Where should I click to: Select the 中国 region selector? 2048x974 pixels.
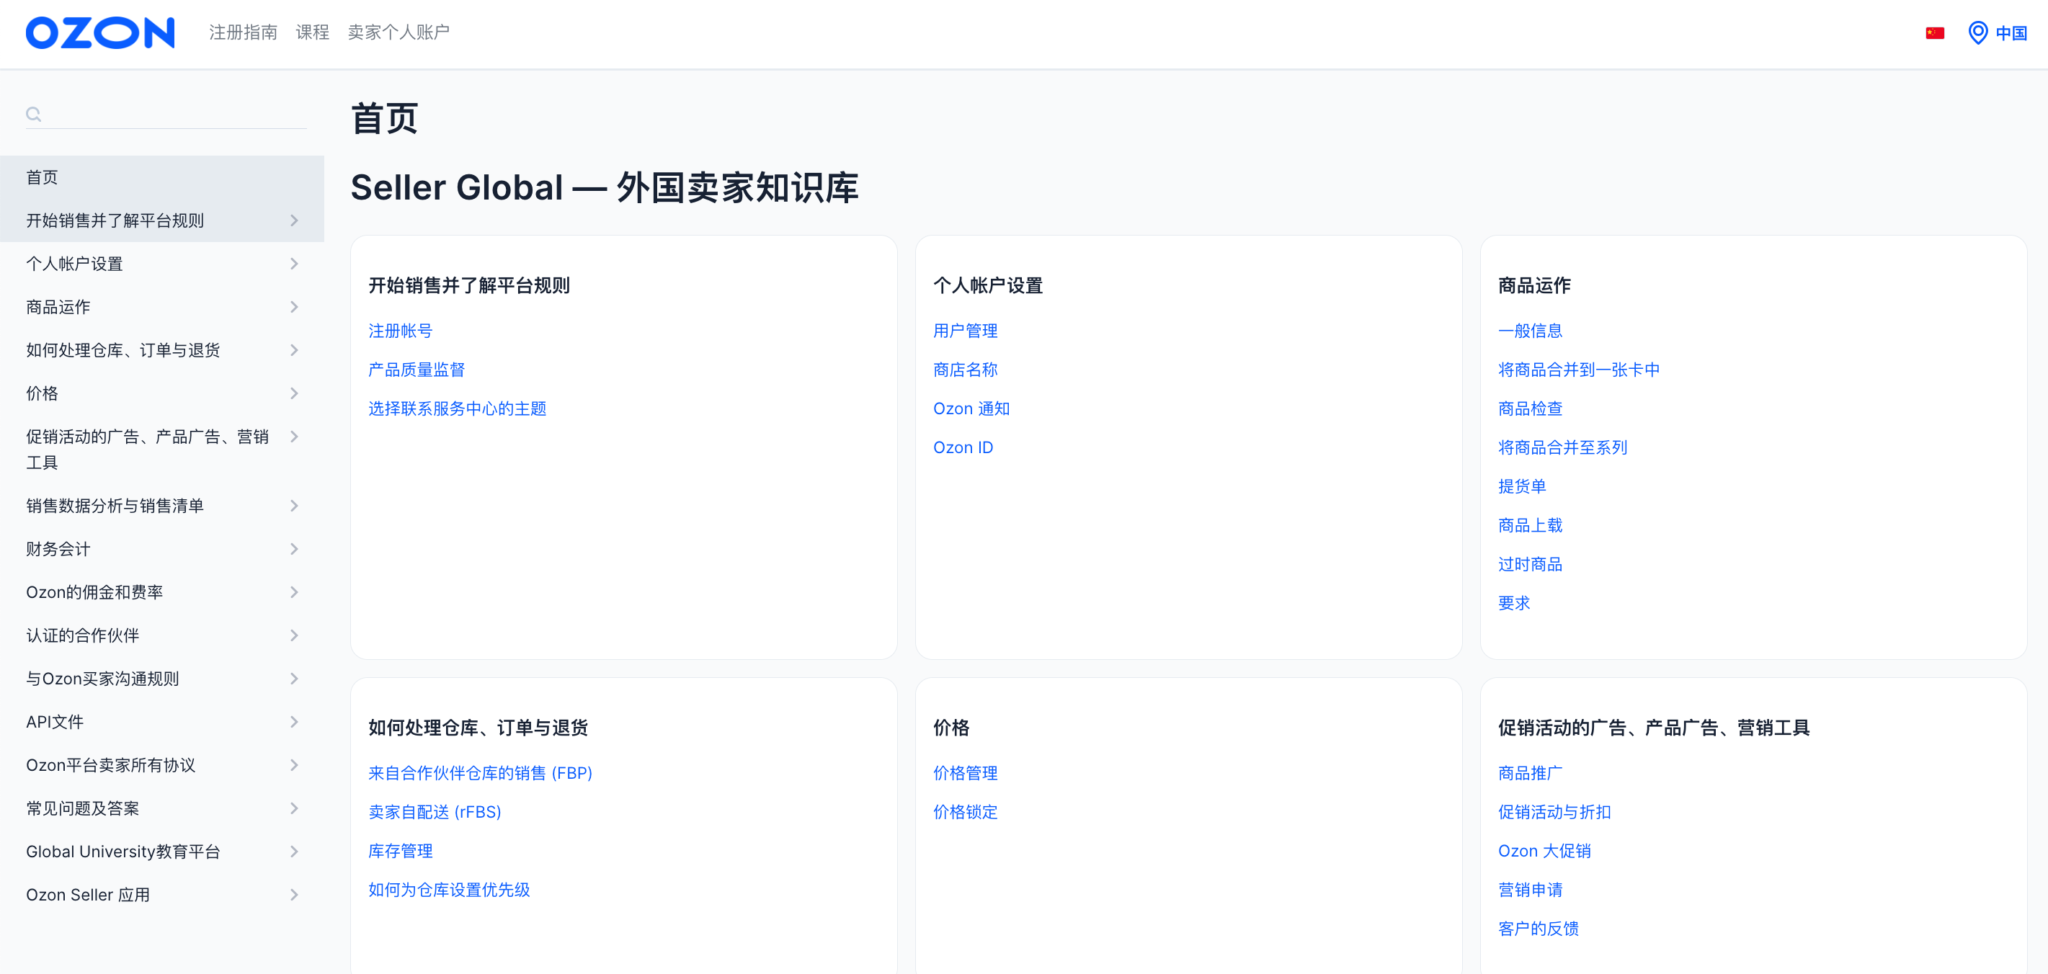[2011, 32]
